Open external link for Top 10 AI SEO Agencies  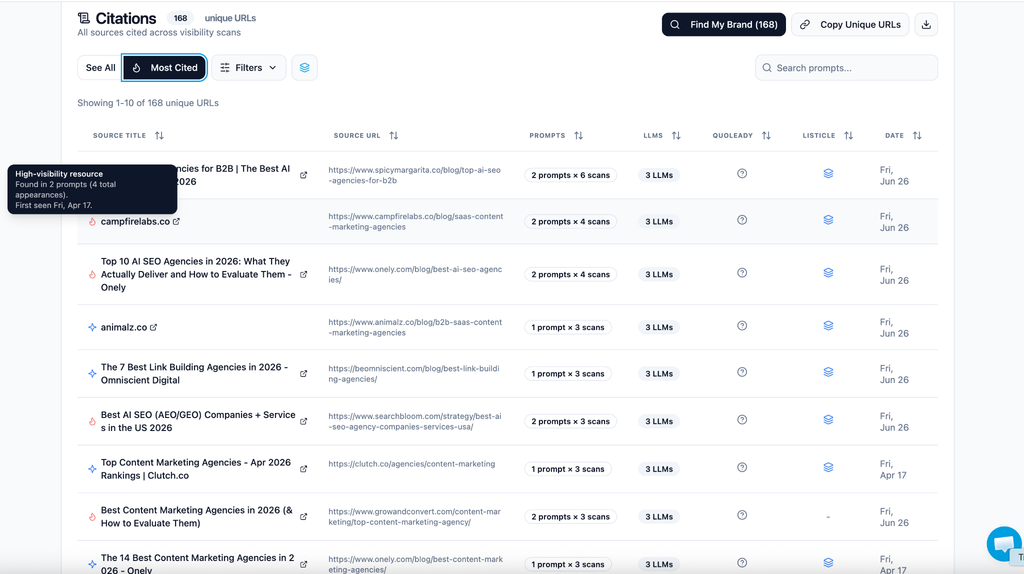[304, 274]
